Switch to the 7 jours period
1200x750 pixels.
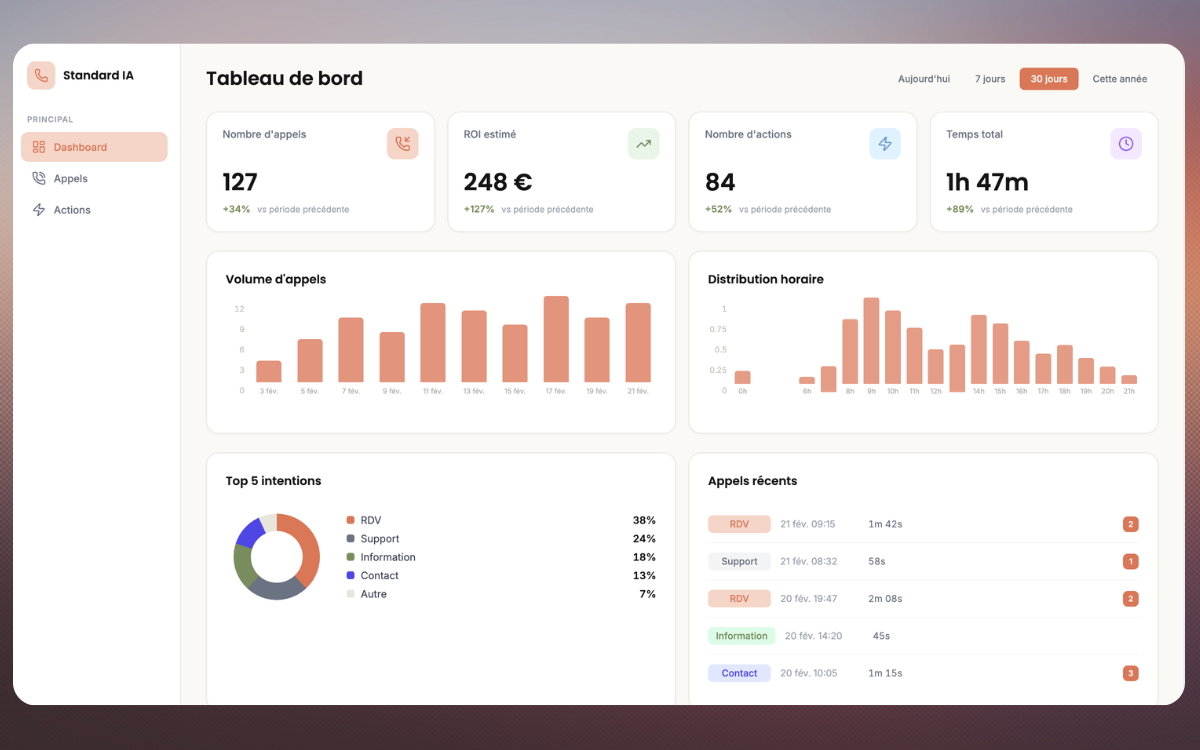click(990, 79)
